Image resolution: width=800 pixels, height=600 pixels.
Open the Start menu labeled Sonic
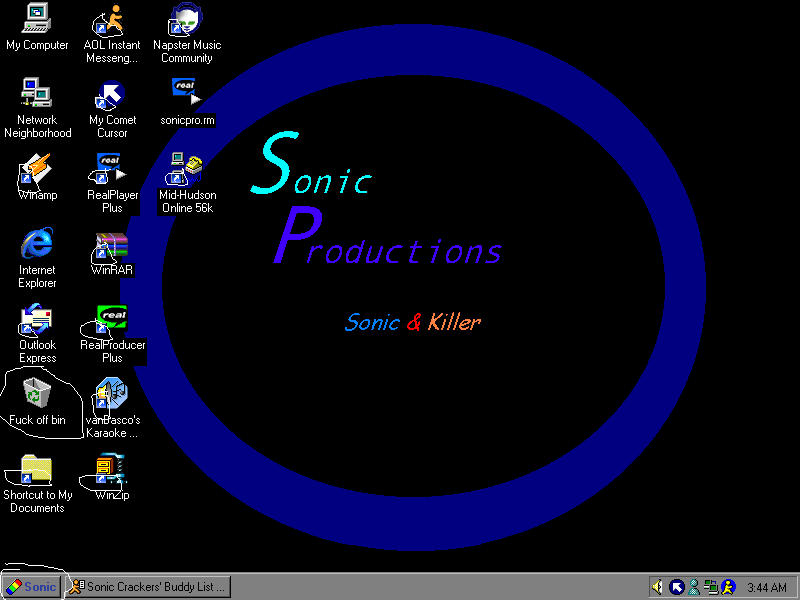click(x=31, y=587)
